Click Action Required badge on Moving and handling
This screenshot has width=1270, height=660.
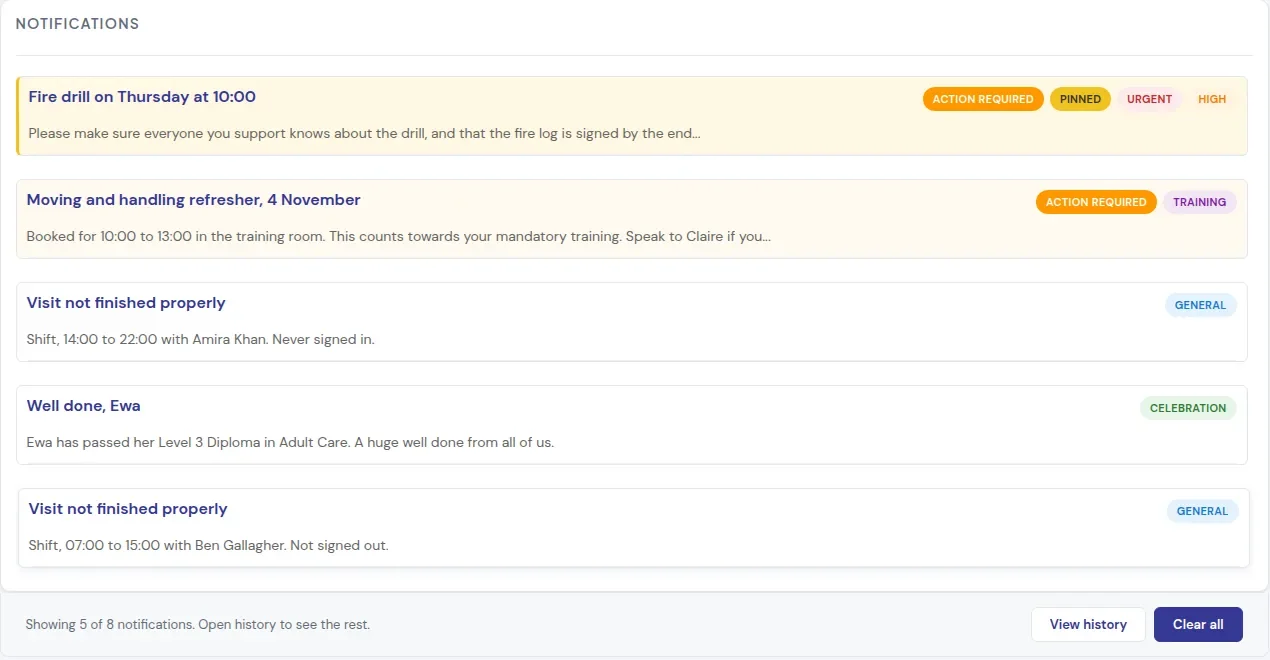tap(1096, 202)
